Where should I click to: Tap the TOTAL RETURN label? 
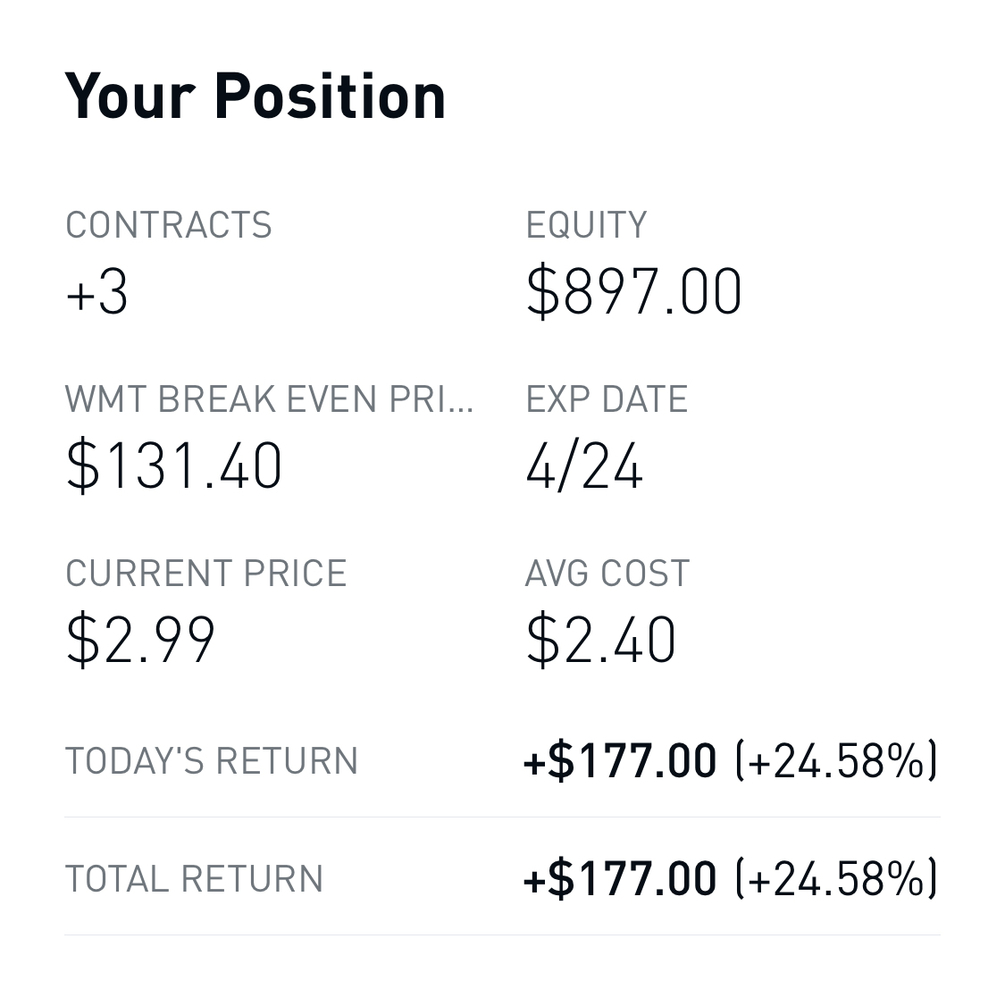194,879
